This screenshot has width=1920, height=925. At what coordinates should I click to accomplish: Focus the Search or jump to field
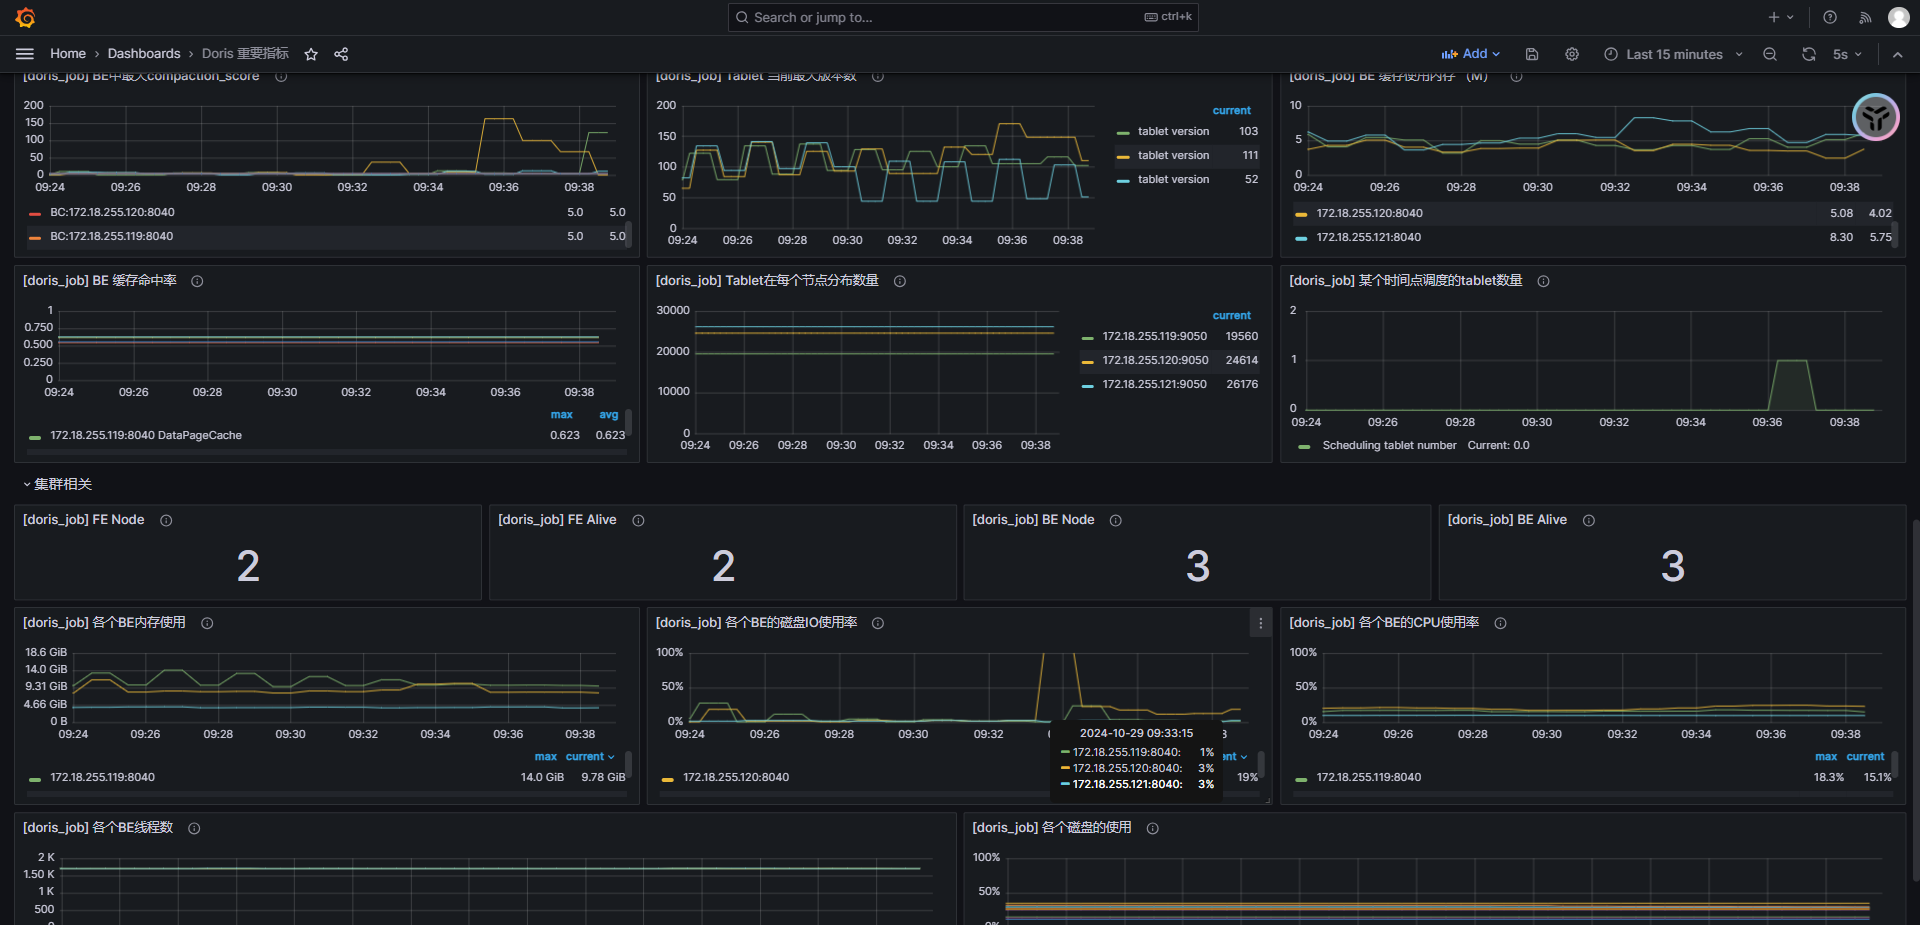[963, 17]
